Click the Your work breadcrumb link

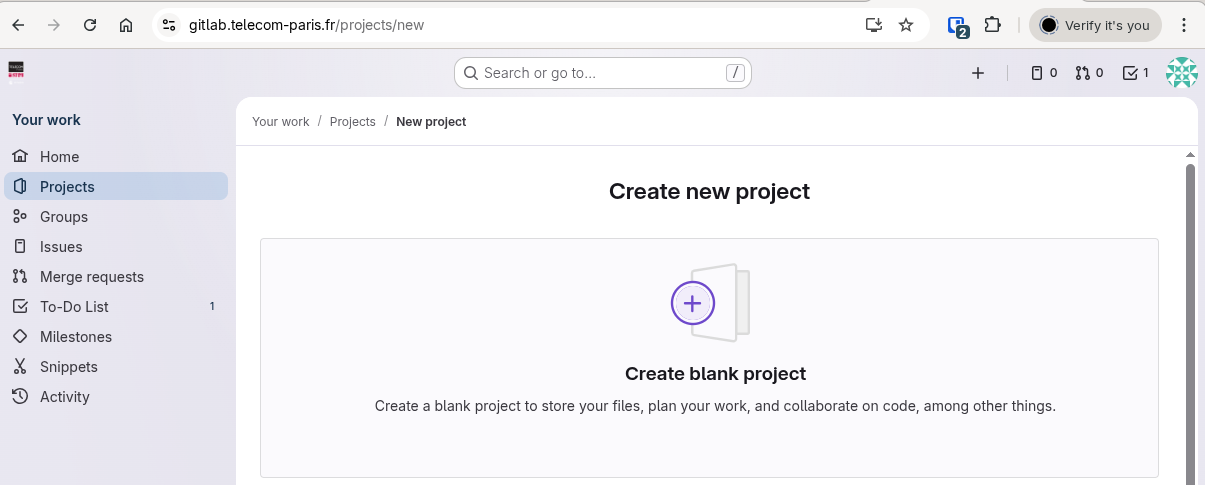(280, 122)
